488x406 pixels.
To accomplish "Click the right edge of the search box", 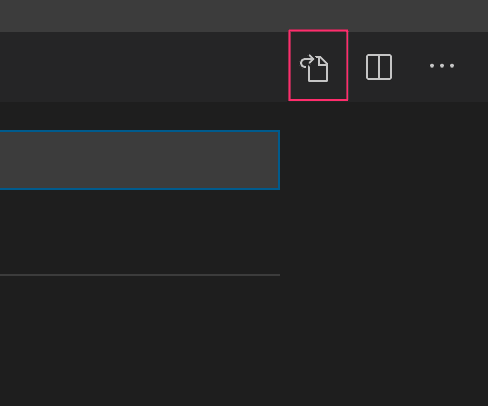I will point(279,160).
